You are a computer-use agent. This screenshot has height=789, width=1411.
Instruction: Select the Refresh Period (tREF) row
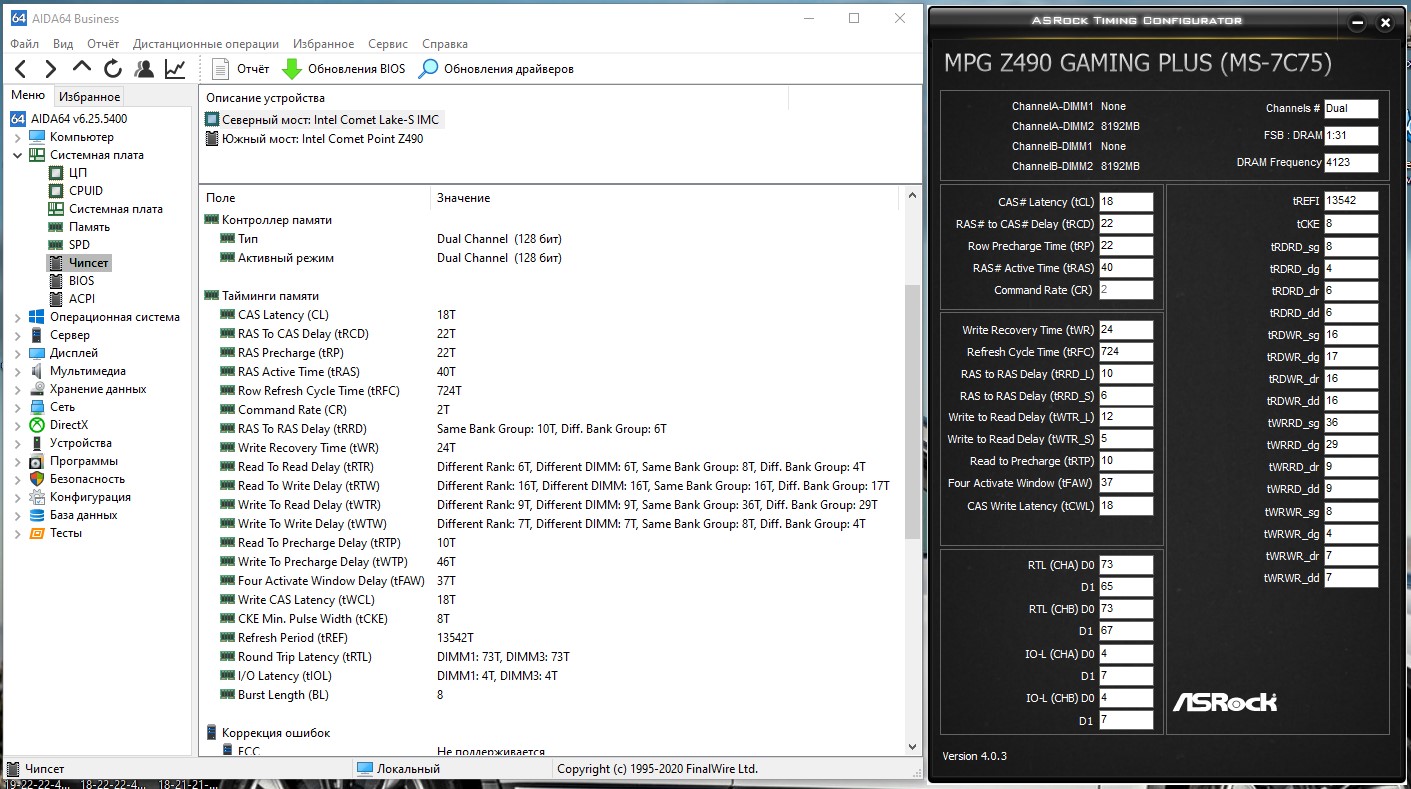pyautogui.click(x=551, y=638)
